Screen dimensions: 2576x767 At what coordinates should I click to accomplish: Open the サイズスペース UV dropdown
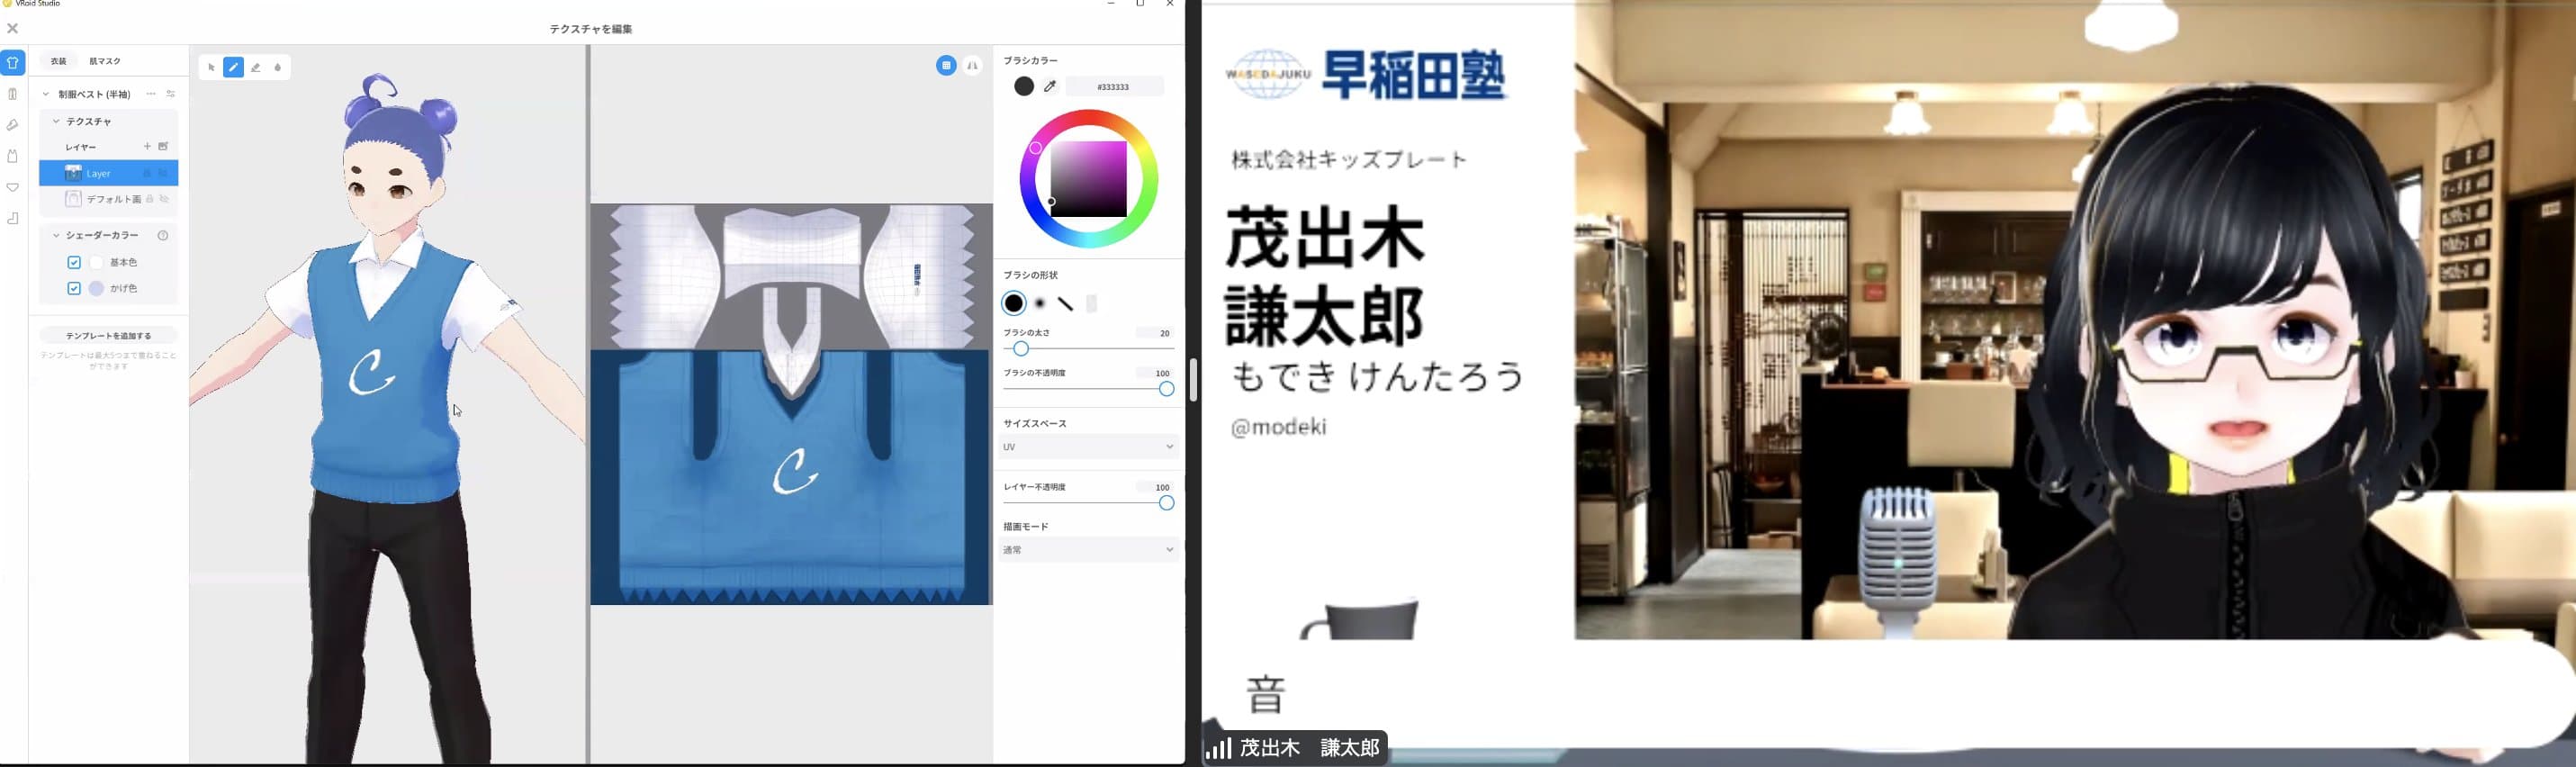(x=1087, y=447)
